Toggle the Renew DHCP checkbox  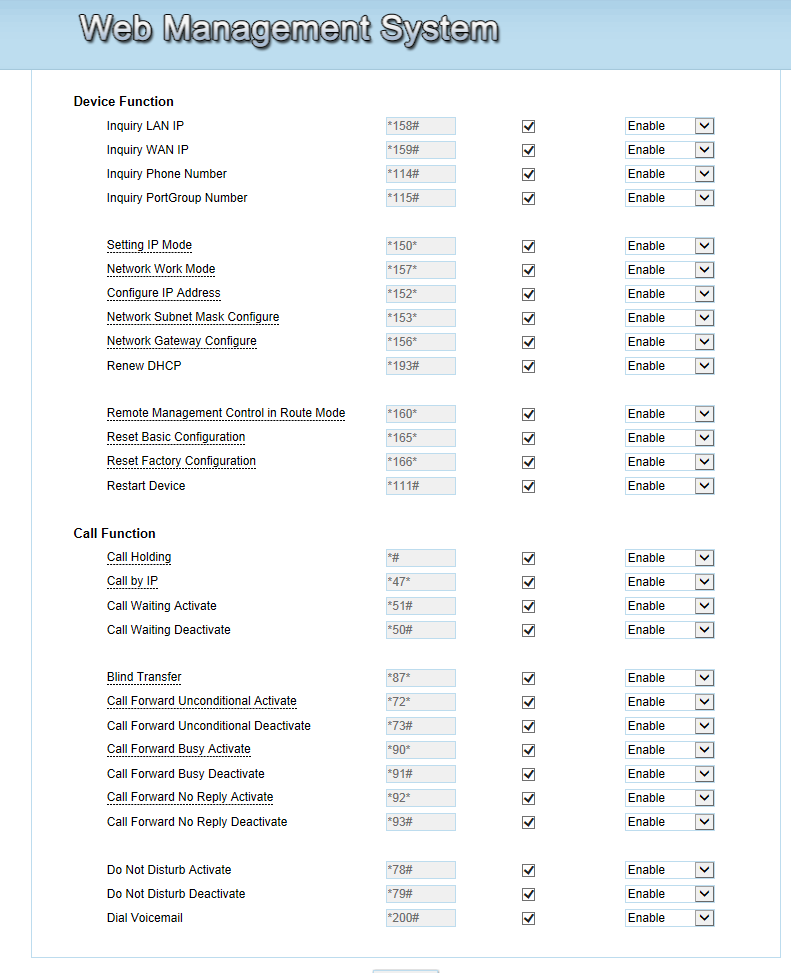tap(529, 367)
